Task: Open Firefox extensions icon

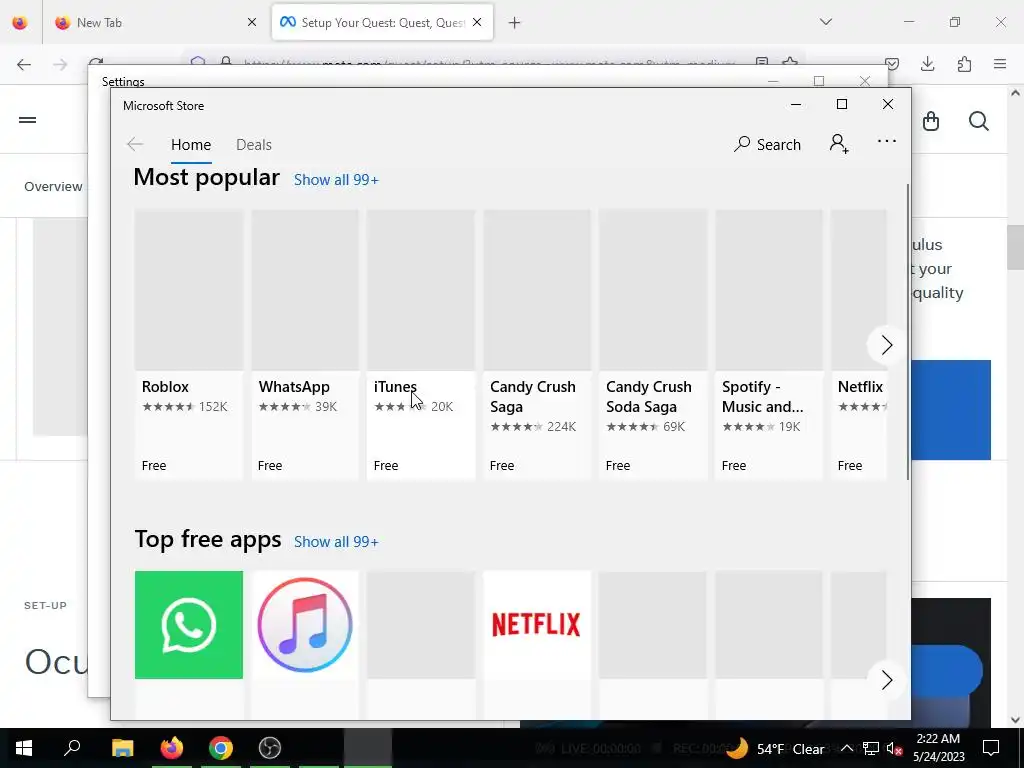Action: click(x=964, y=64)
